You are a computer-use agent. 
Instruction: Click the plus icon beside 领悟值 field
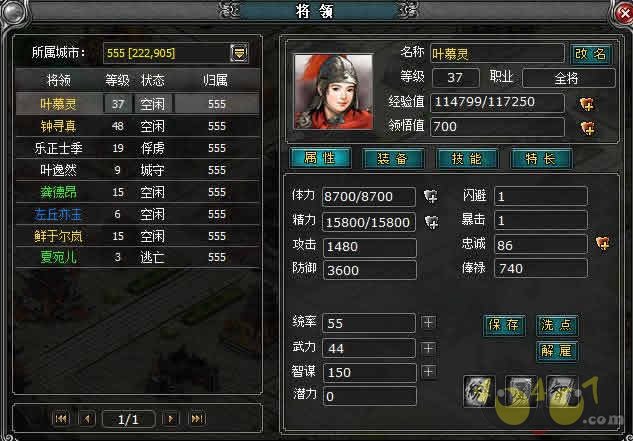[587, 128]
